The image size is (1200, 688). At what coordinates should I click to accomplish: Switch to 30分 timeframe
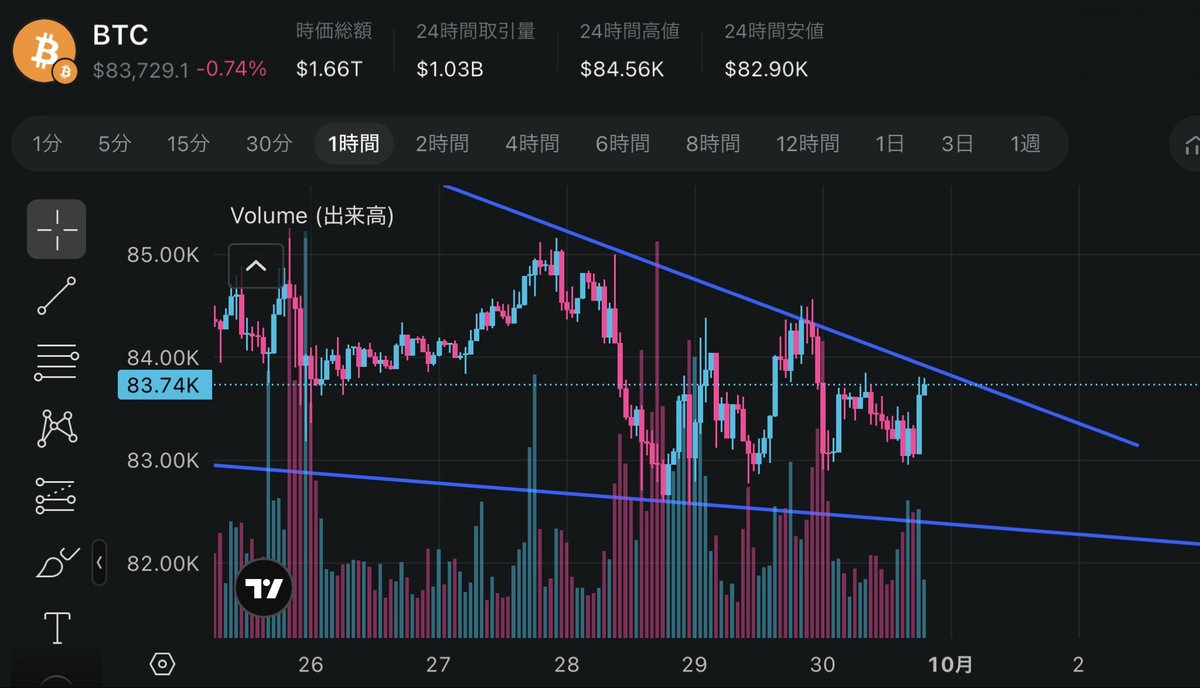click(x=268, y=144)
